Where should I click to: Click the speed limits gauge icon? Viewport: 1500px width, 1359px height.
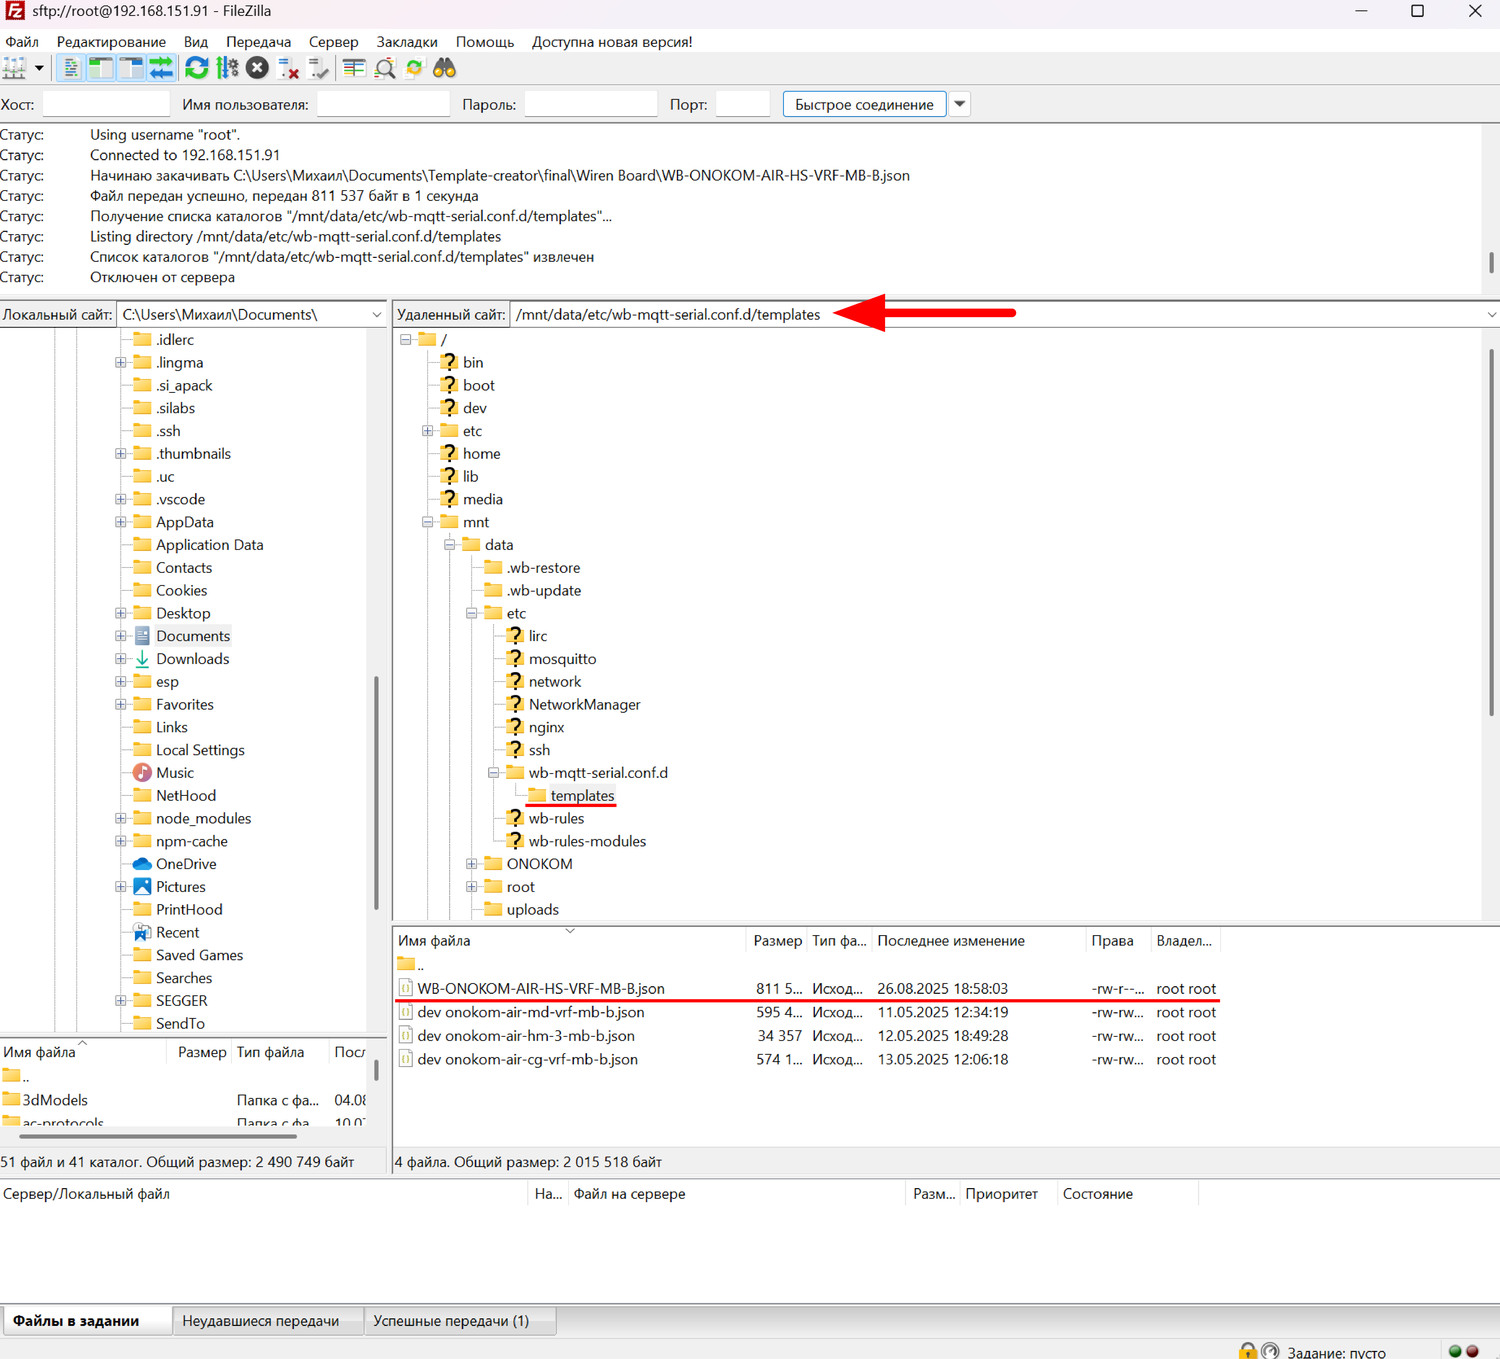1270,1351
